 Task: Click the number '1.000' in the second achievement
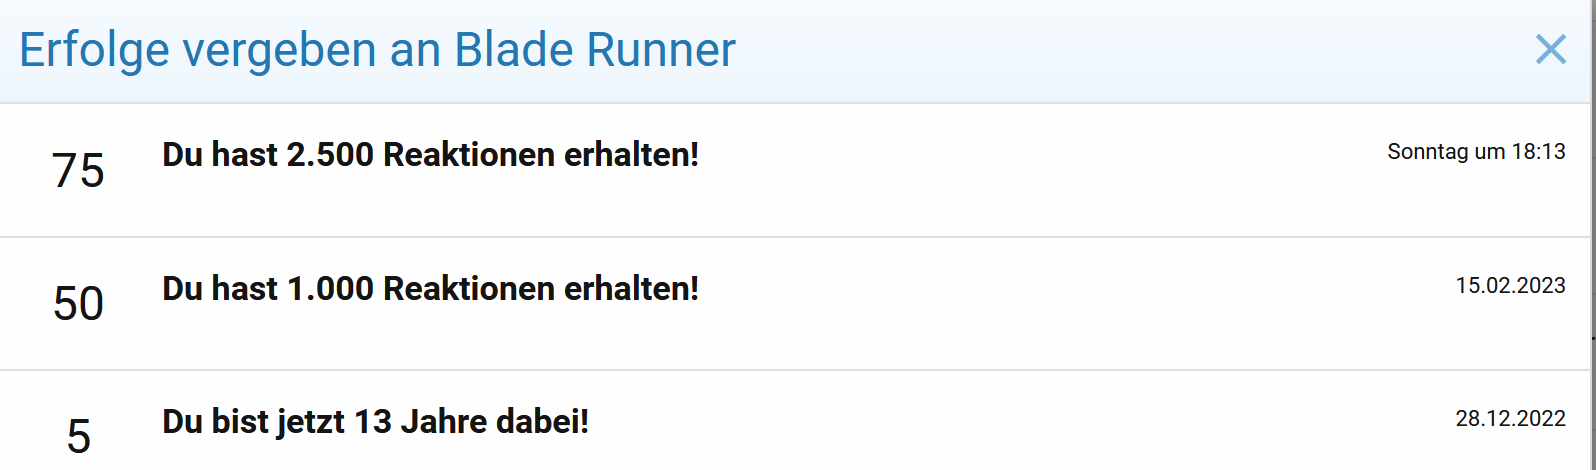330,288
